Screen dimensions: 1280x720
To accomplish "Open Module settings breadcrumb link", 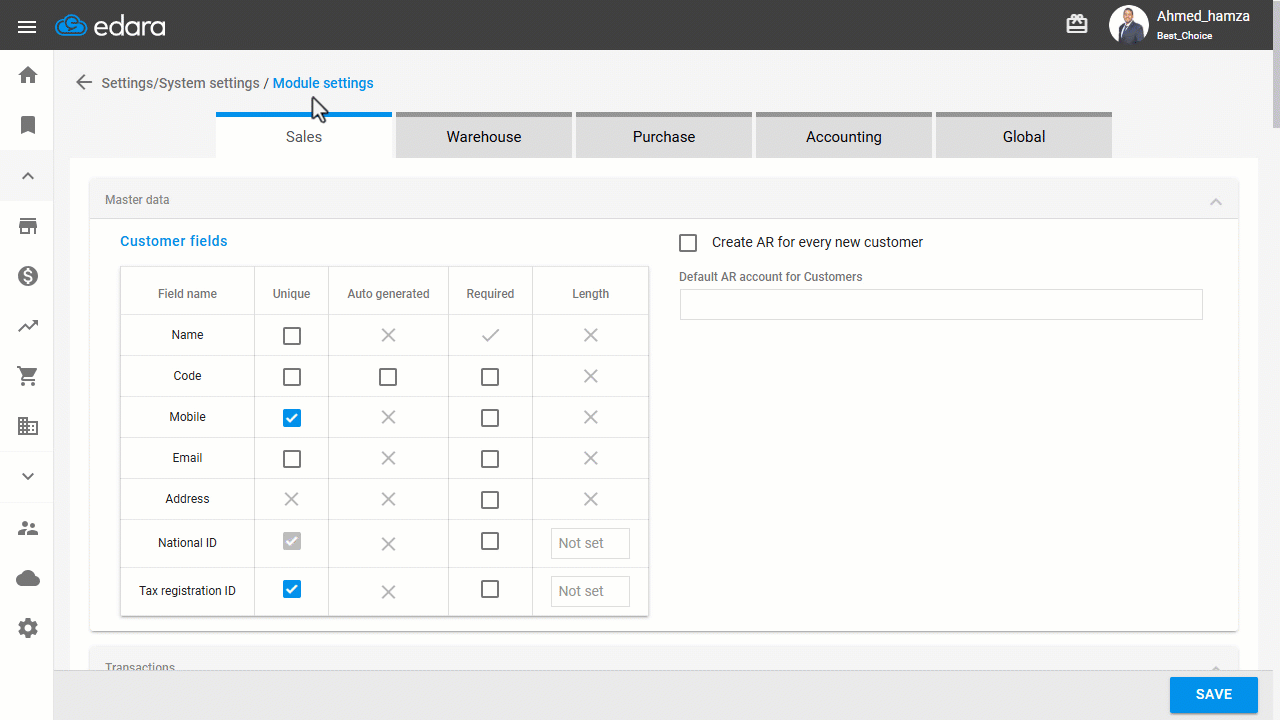I will 323,83.
